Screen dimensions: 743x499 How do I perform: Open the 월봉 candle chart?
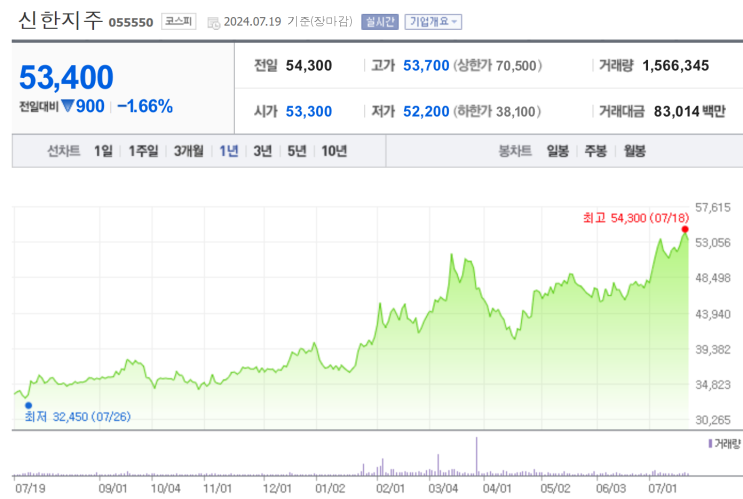point(634,151)
